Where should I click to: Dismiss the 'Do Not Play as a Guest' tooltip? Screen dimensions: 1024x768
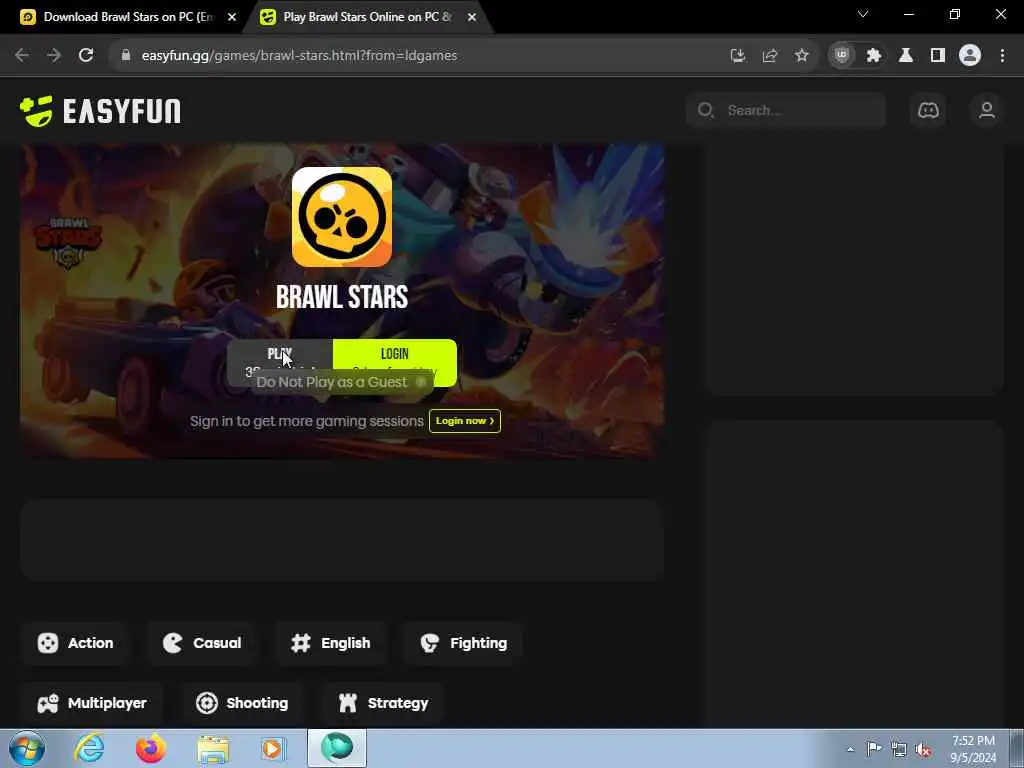[x=421, y=382]
